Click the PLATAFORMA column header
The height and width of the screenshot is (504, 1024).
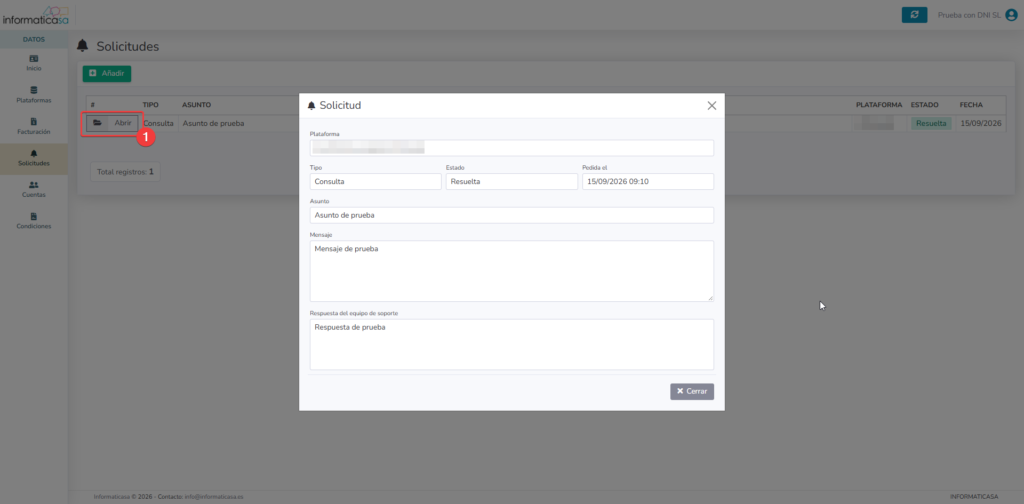coord(879,104)
